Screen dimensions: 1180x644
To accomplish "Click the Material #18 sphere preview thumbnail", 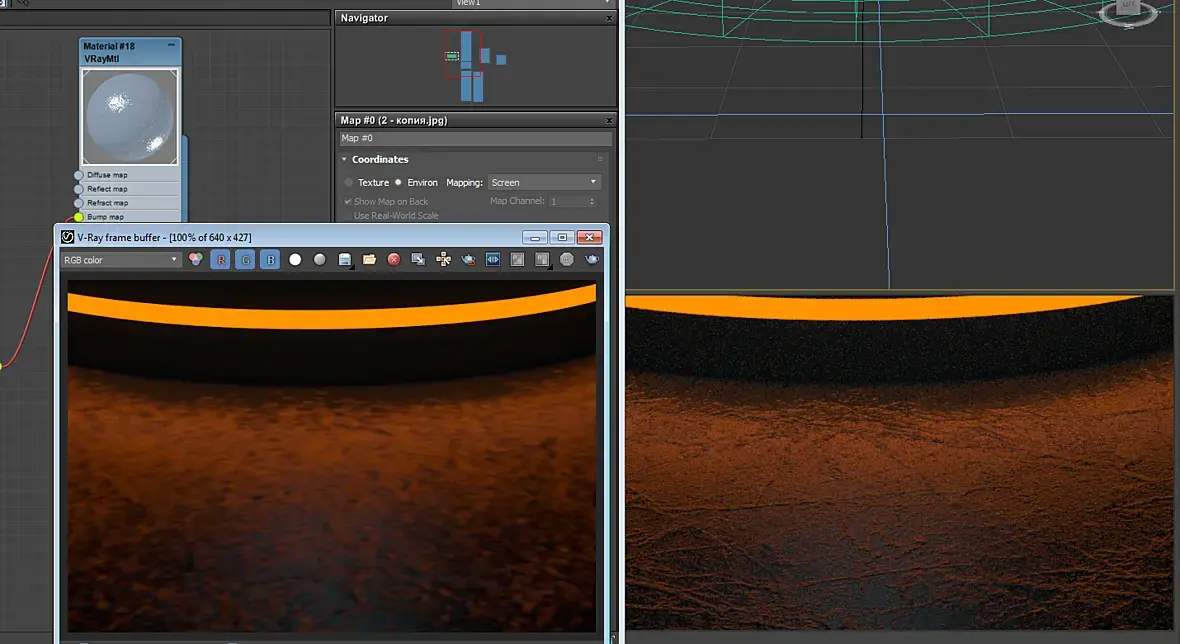I will tap(130, 117).
